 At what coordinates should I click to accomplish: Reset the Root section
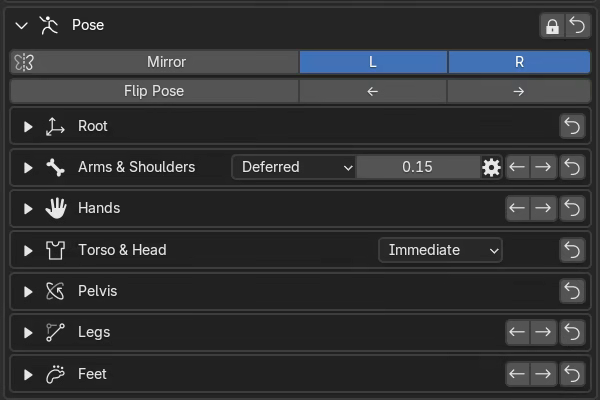click(x=572, y=126)
